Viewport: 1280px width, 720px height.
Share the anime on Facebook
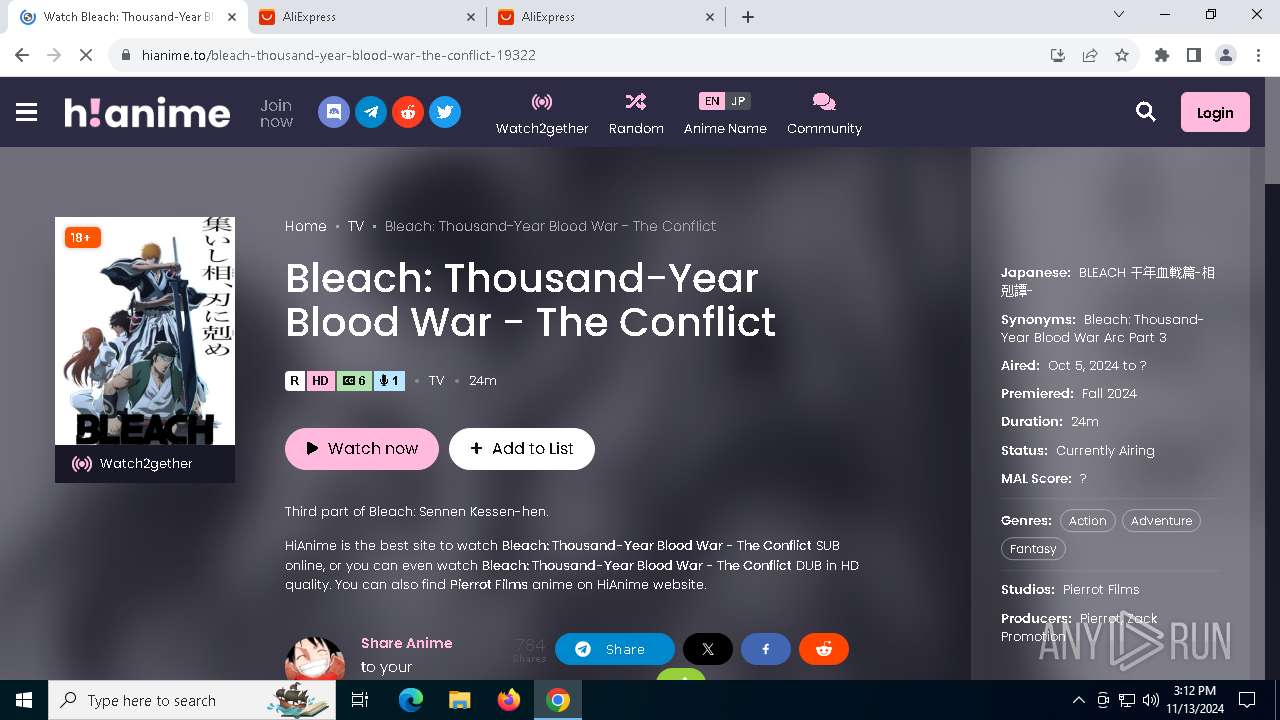point(766,649)
